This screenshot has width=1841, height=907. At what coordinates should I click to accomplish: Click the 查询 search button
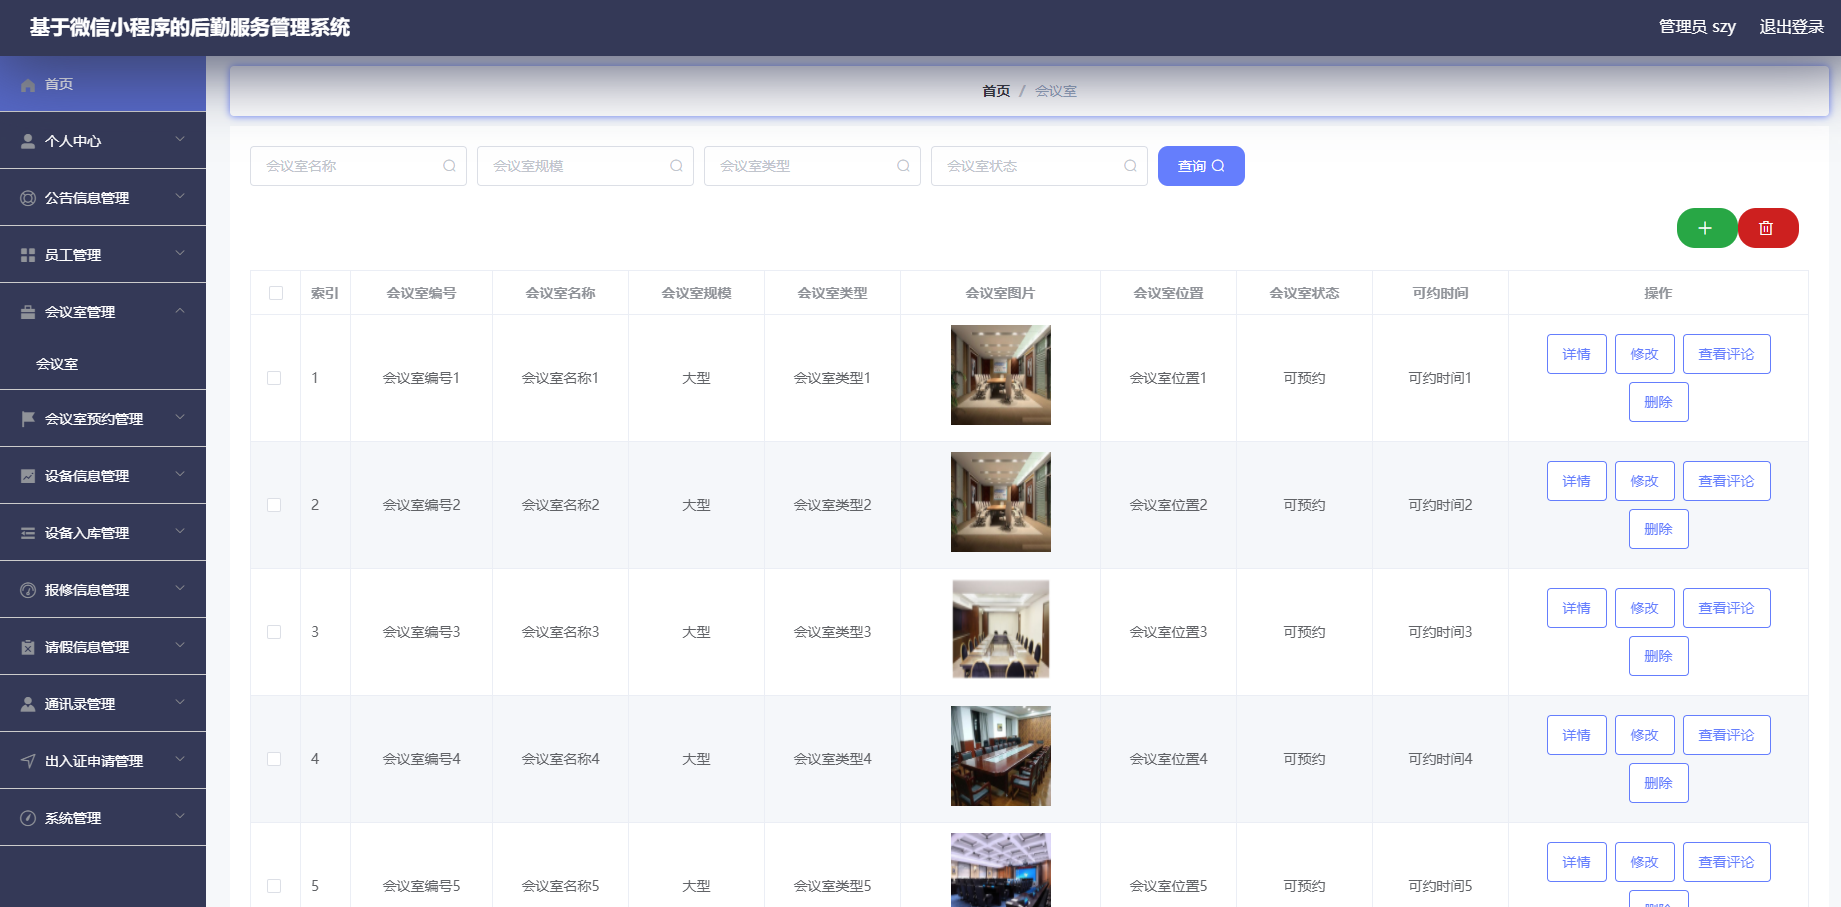pos(1201,166)
